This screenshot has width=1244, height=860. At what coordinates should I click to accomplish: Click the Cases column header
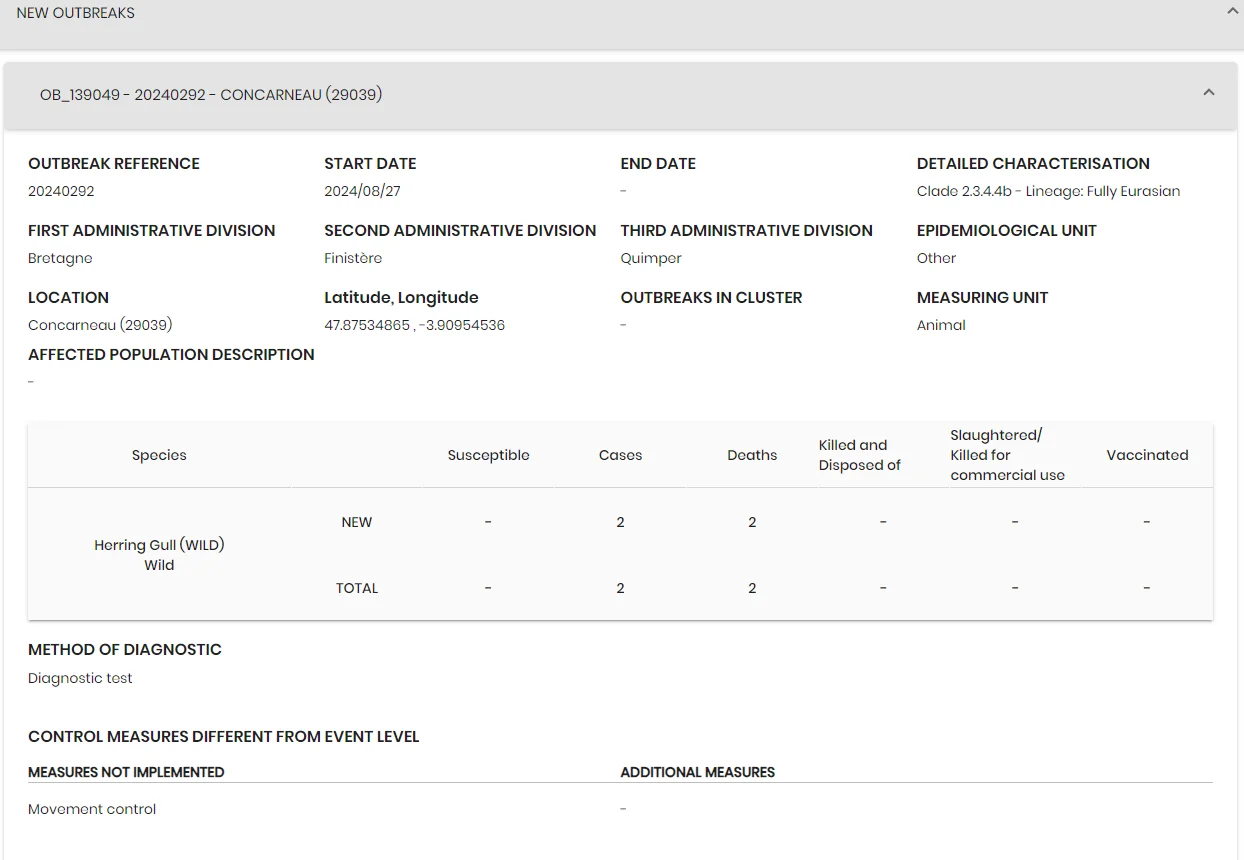click(620, 455)
